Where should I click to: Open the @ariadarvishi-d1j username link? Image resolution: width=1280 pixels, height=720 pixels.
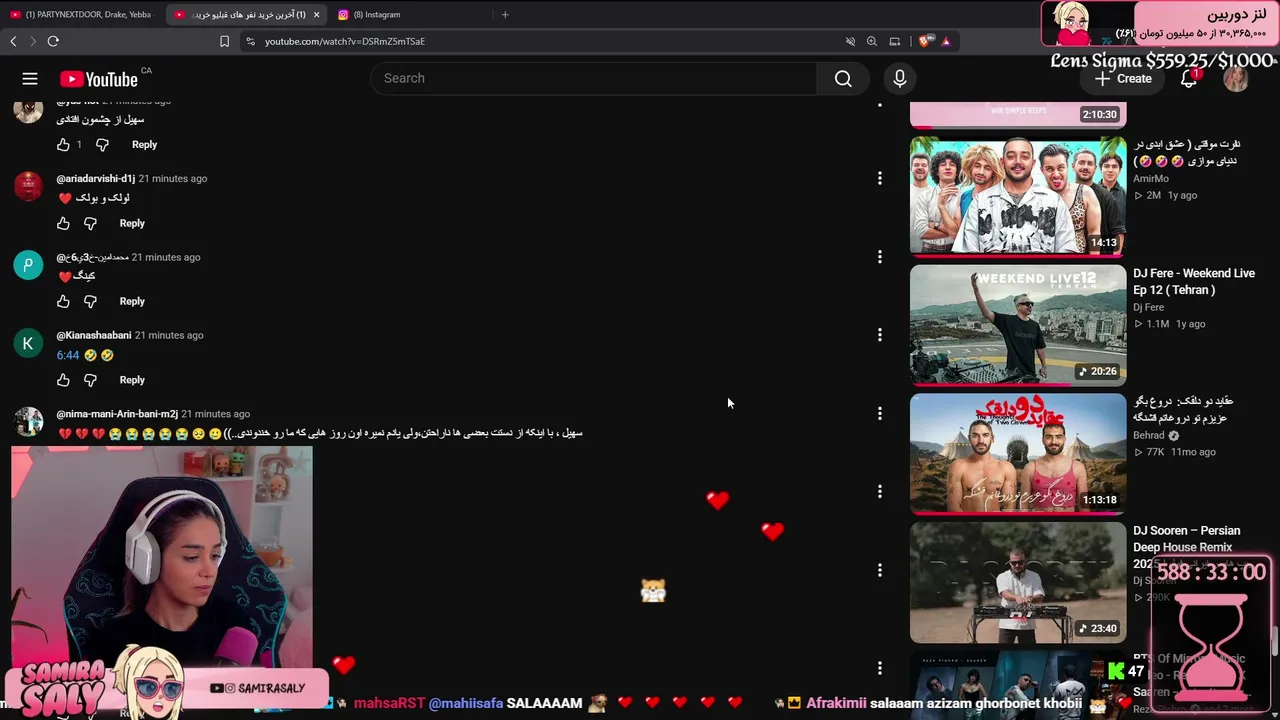[96, 178]
